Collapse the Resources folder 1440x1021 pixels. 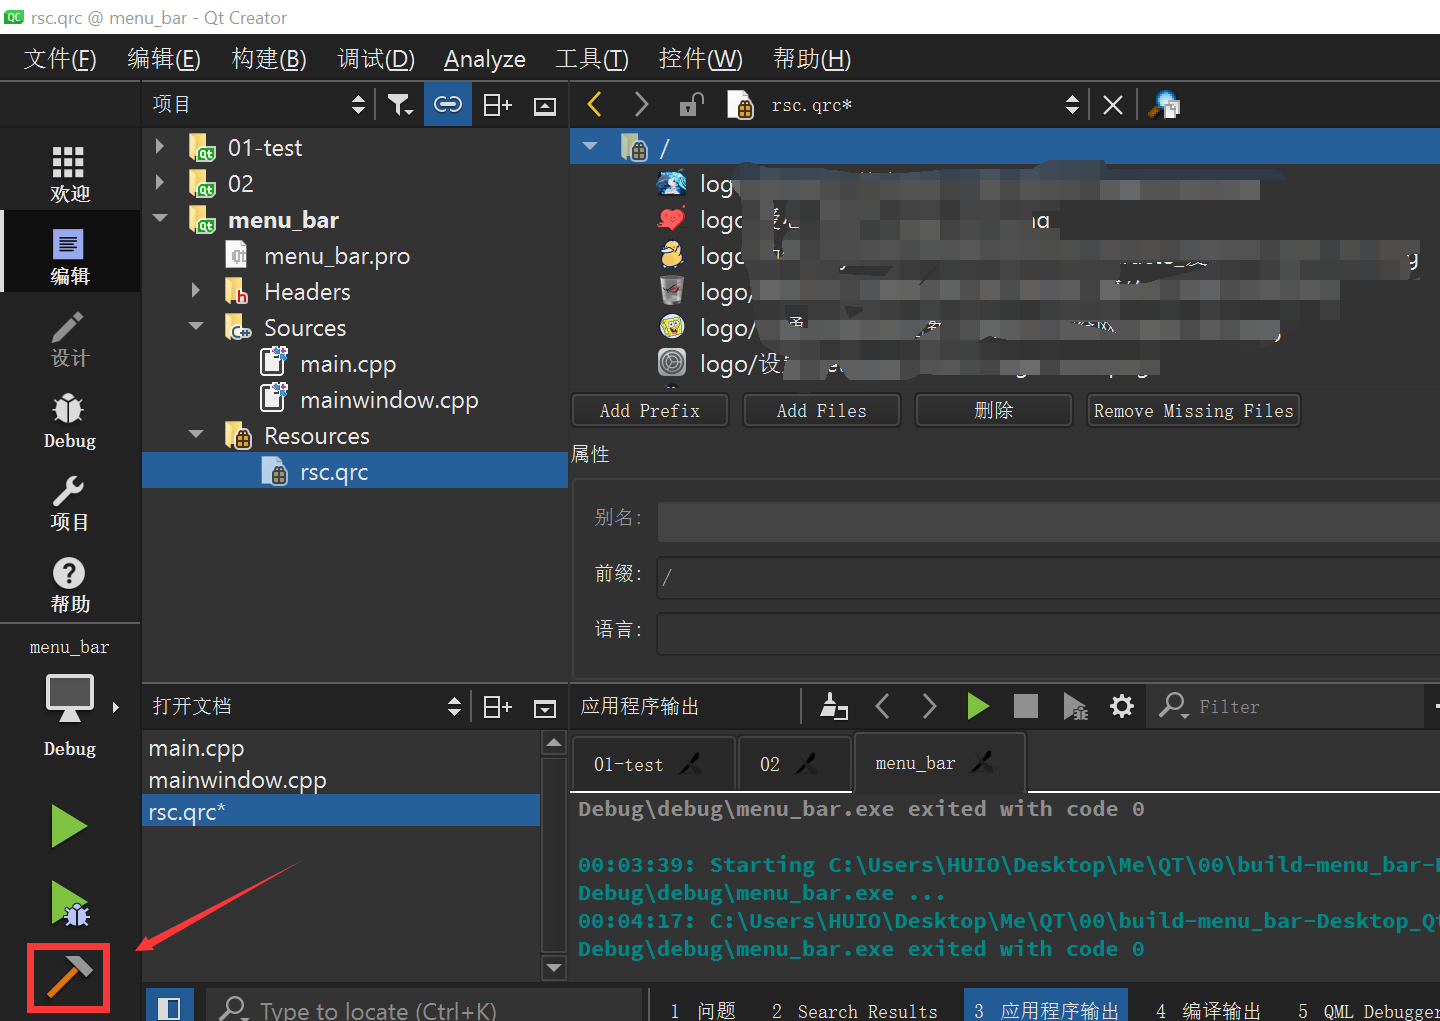click(196, 434)
